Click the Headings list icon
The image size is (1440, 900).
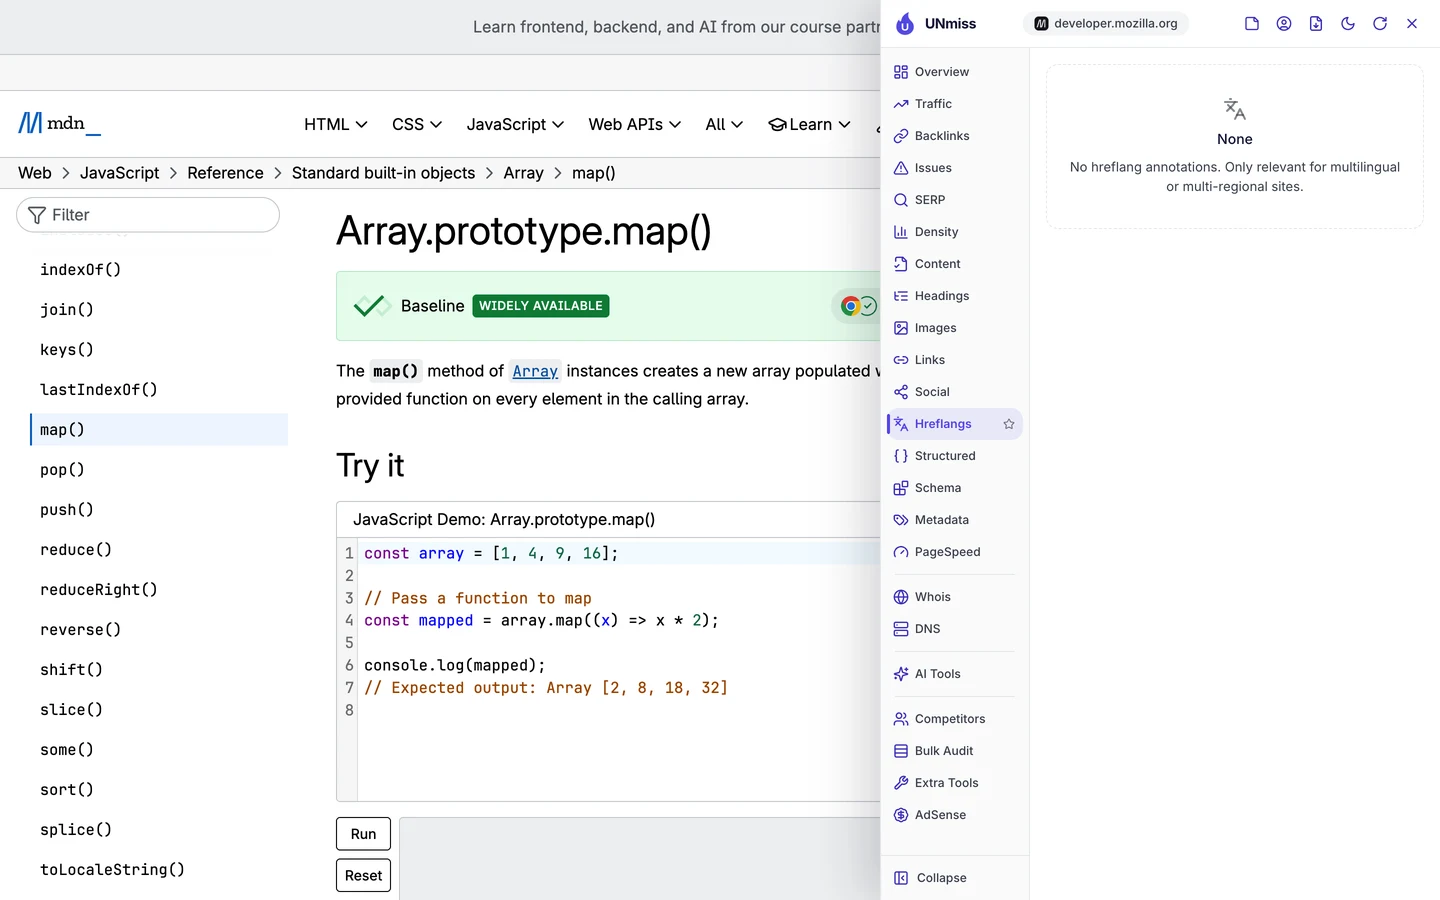tap(901, 296)
